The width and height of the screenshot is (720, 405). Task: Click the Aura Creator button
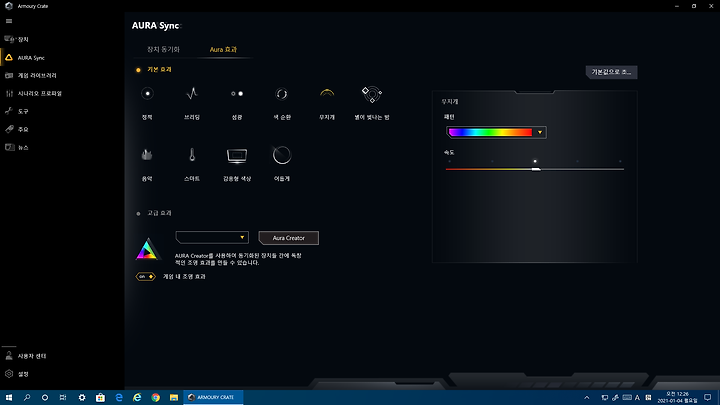click(x=288, y=238)
